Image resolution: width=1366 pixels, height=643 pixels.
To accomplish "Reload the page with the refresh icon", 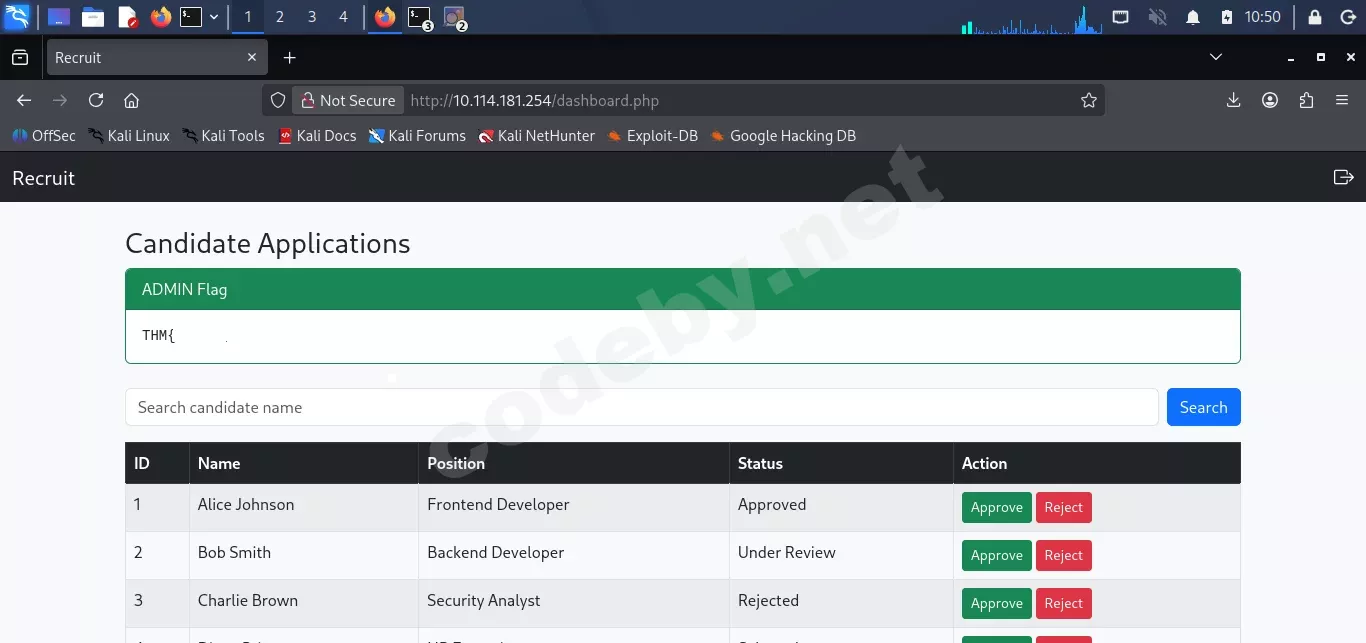I will [96, 100].
